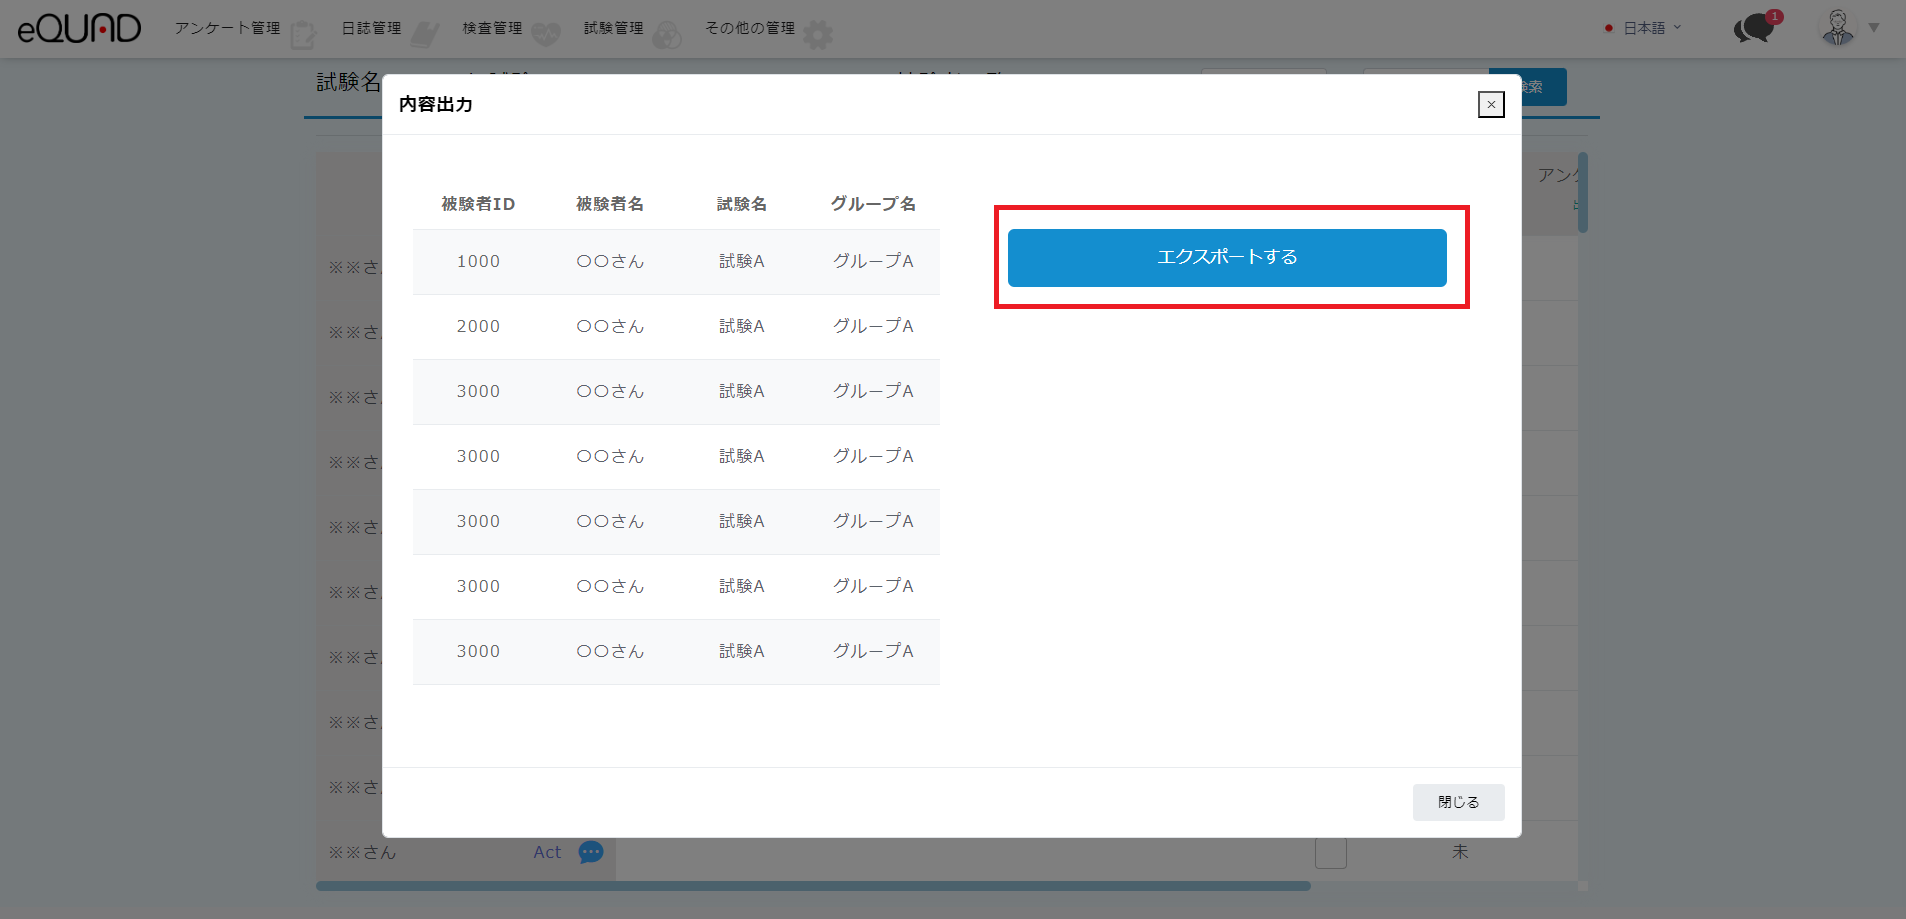Click the vertical scrollbar on the right

click(1583, 192)
